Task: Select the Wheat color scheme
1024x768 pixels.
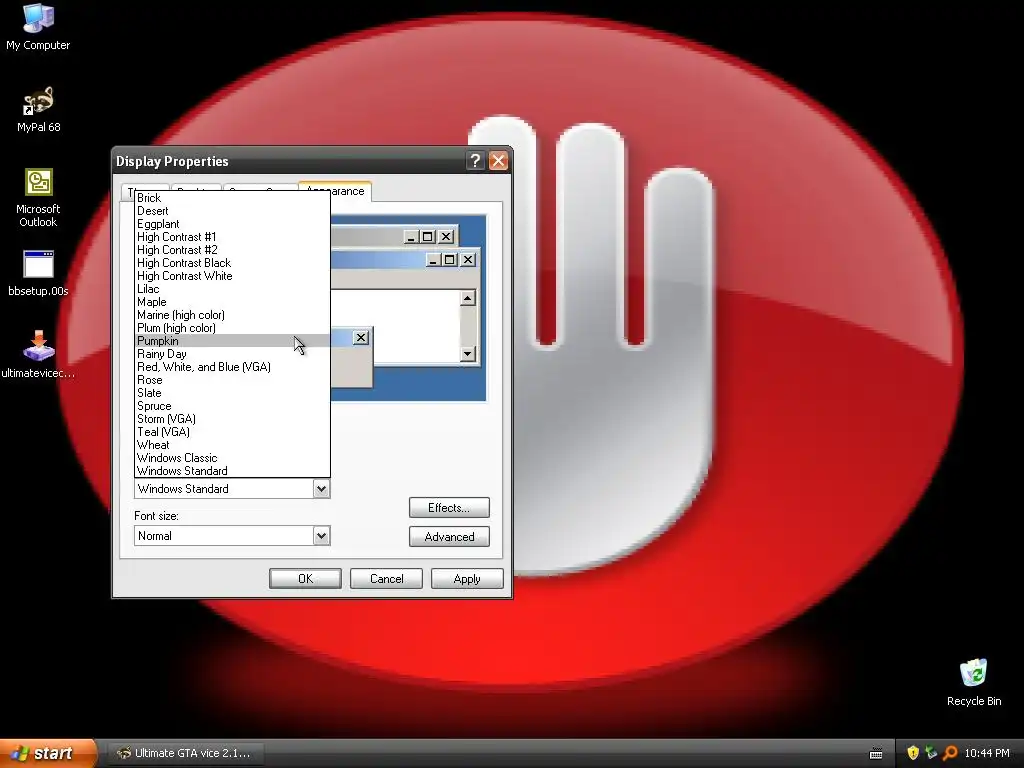Action: click(x=232, y=445)
